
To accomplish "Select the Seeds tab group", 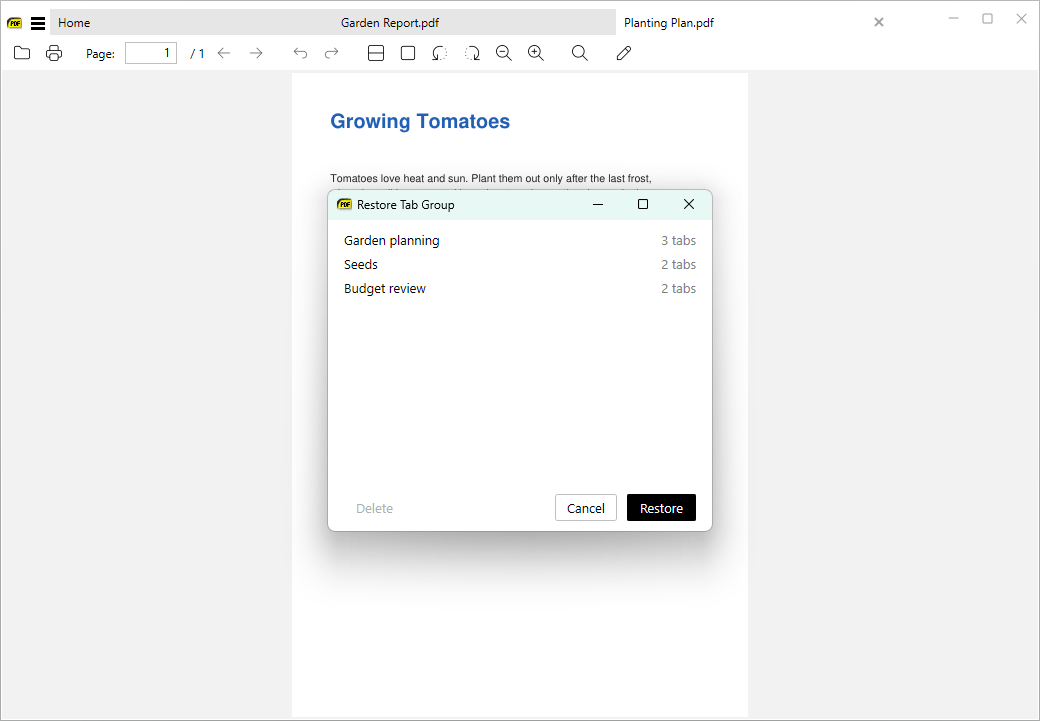I will [x=520, y=265].
